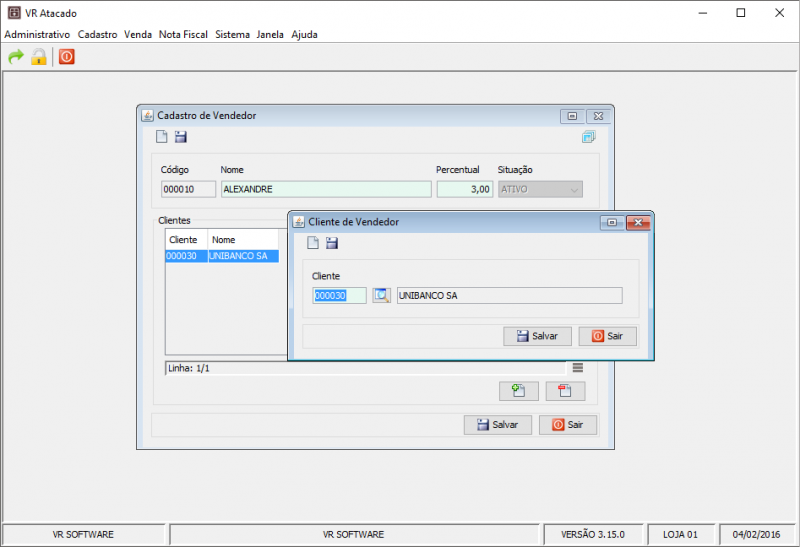Viewport: 800px width, 547px height.
Task: Click the Percentual field showing 3,00
Action: pyautogui.click(x=465, y=189)
